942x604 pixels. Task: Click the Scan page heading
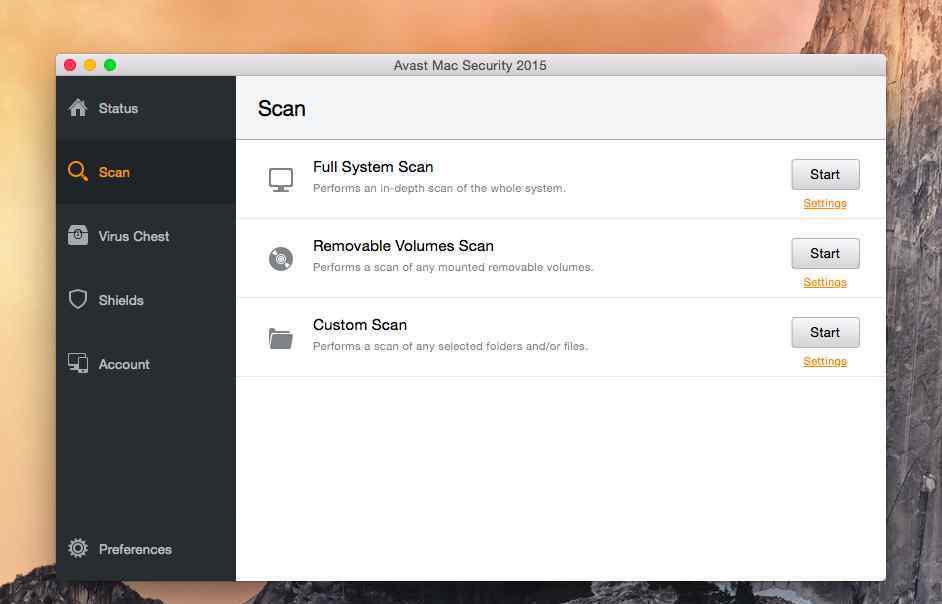pos(282,109)
